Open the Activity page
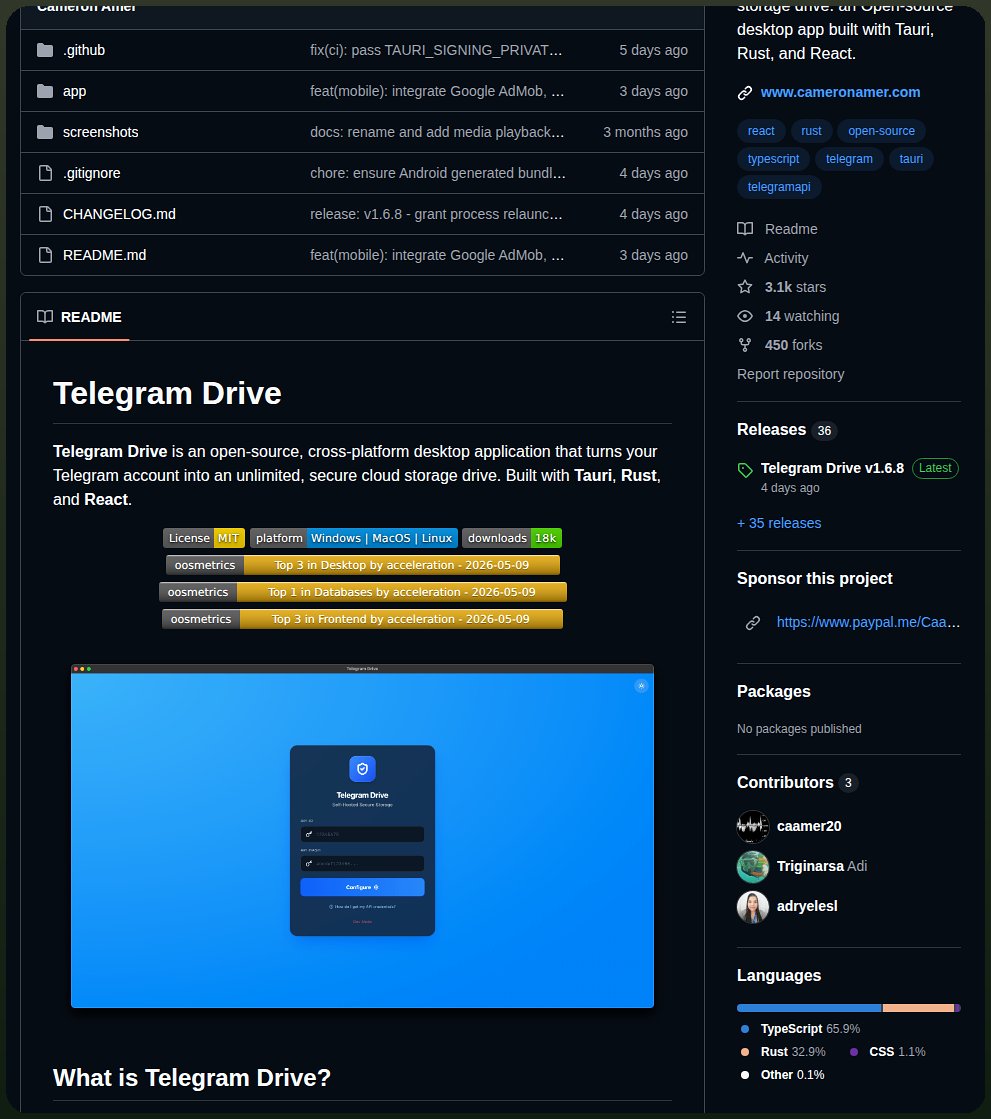This screenshot has height=1119, width=991. [x=786, y=258]
